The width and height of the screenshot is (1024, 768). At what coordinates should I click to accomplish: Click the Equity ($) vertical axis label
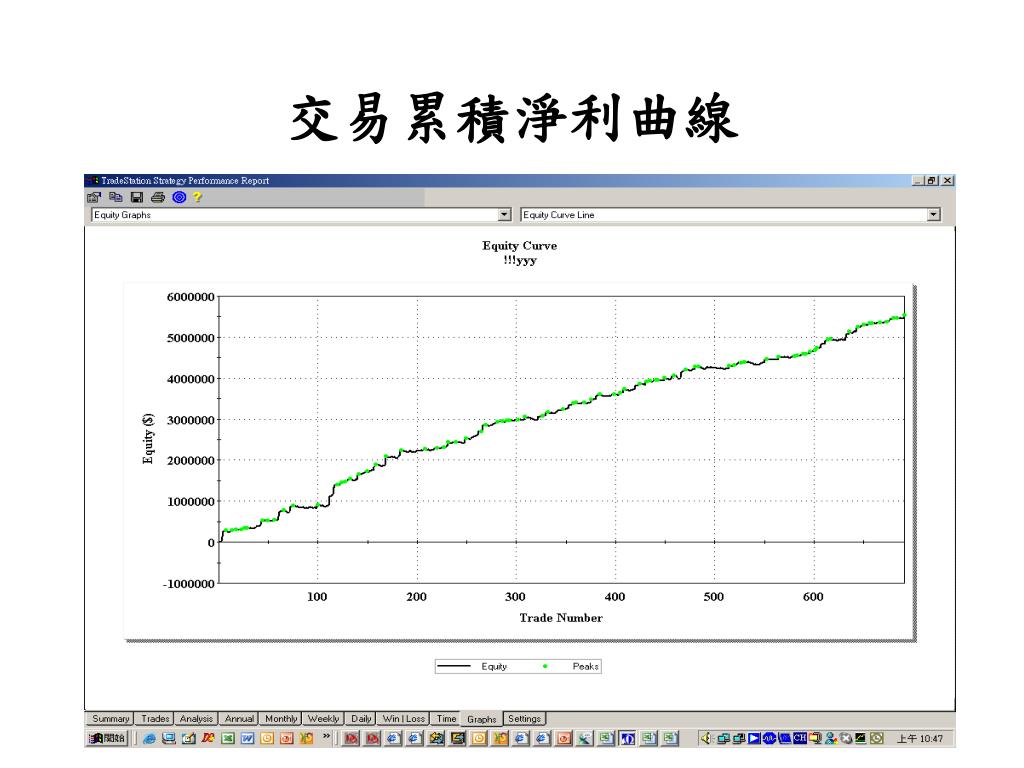click(x=148, y=439)
